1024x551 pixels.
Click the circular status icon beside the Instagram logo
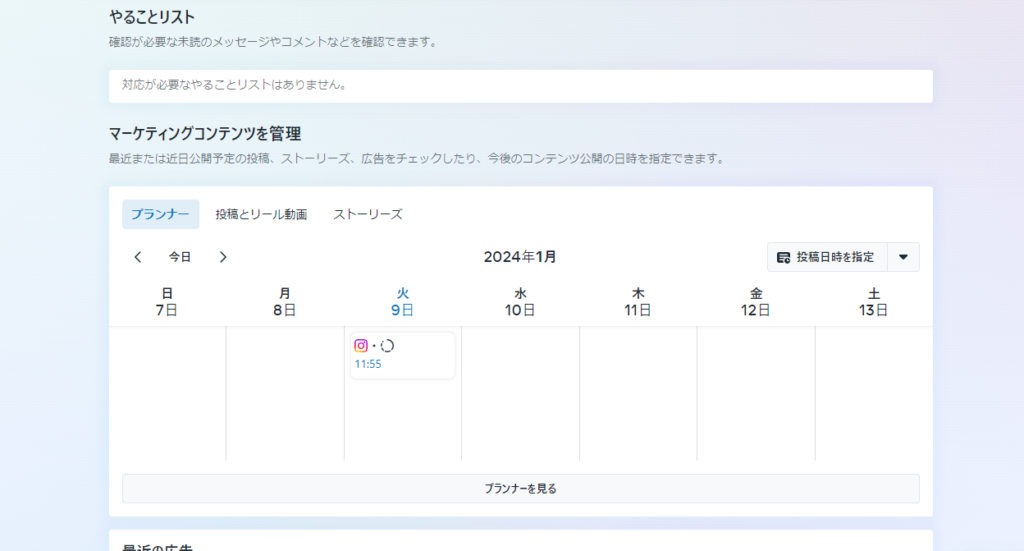pyautogui.click(x=387, y=346)
